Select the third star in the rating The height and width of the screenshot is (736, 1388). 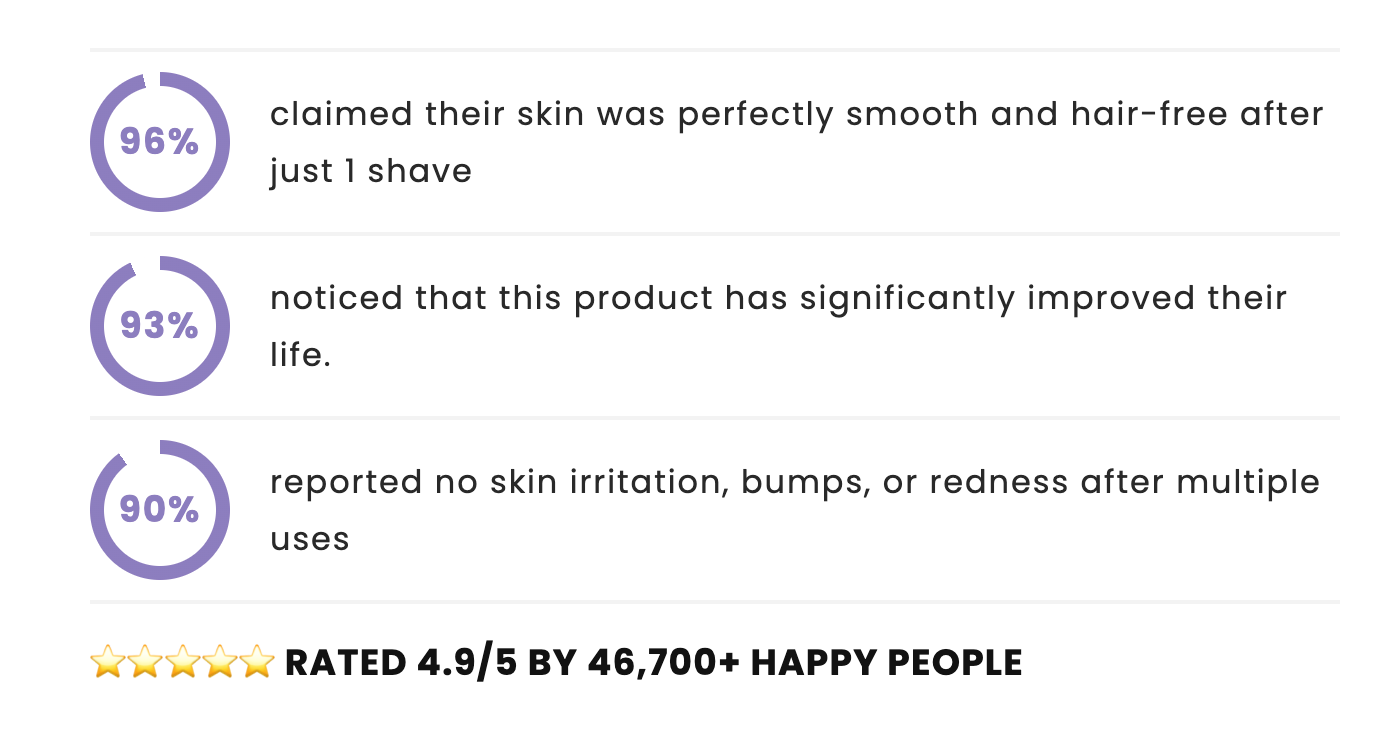pyautogui.click(x=182, y=662)
